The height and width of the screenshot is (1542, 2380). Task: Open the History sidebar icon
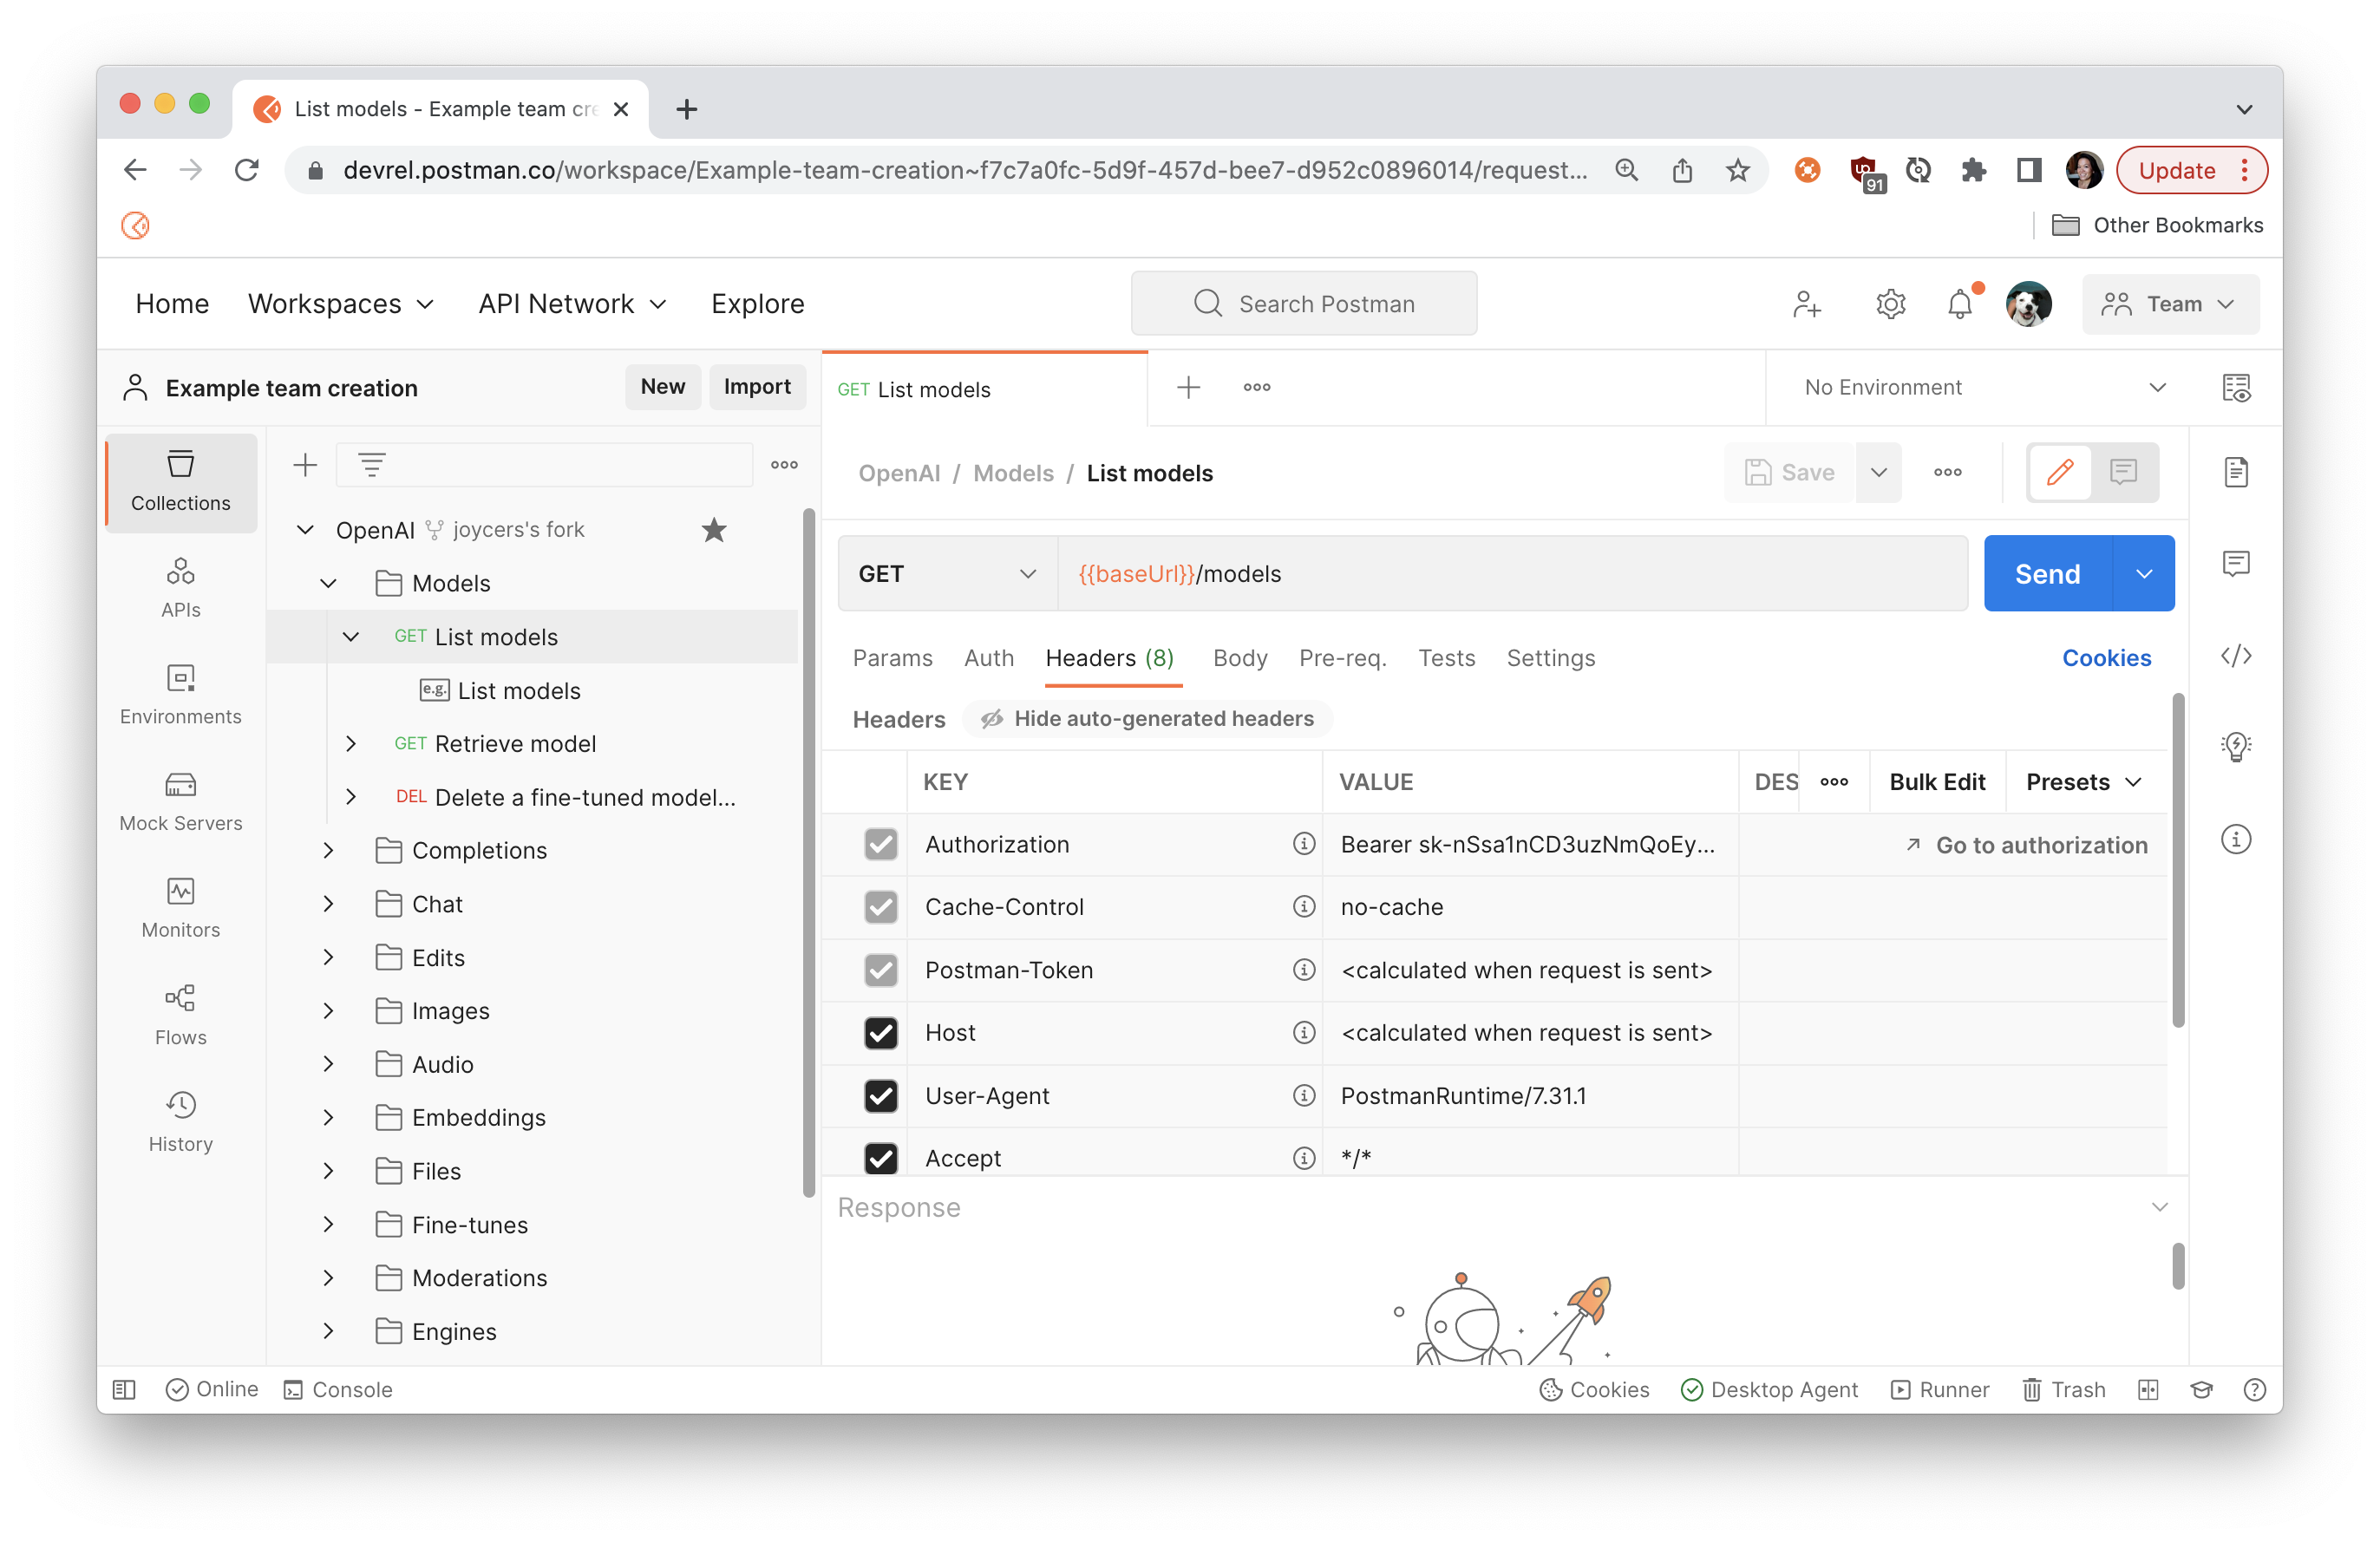[x=180, y=1119]
